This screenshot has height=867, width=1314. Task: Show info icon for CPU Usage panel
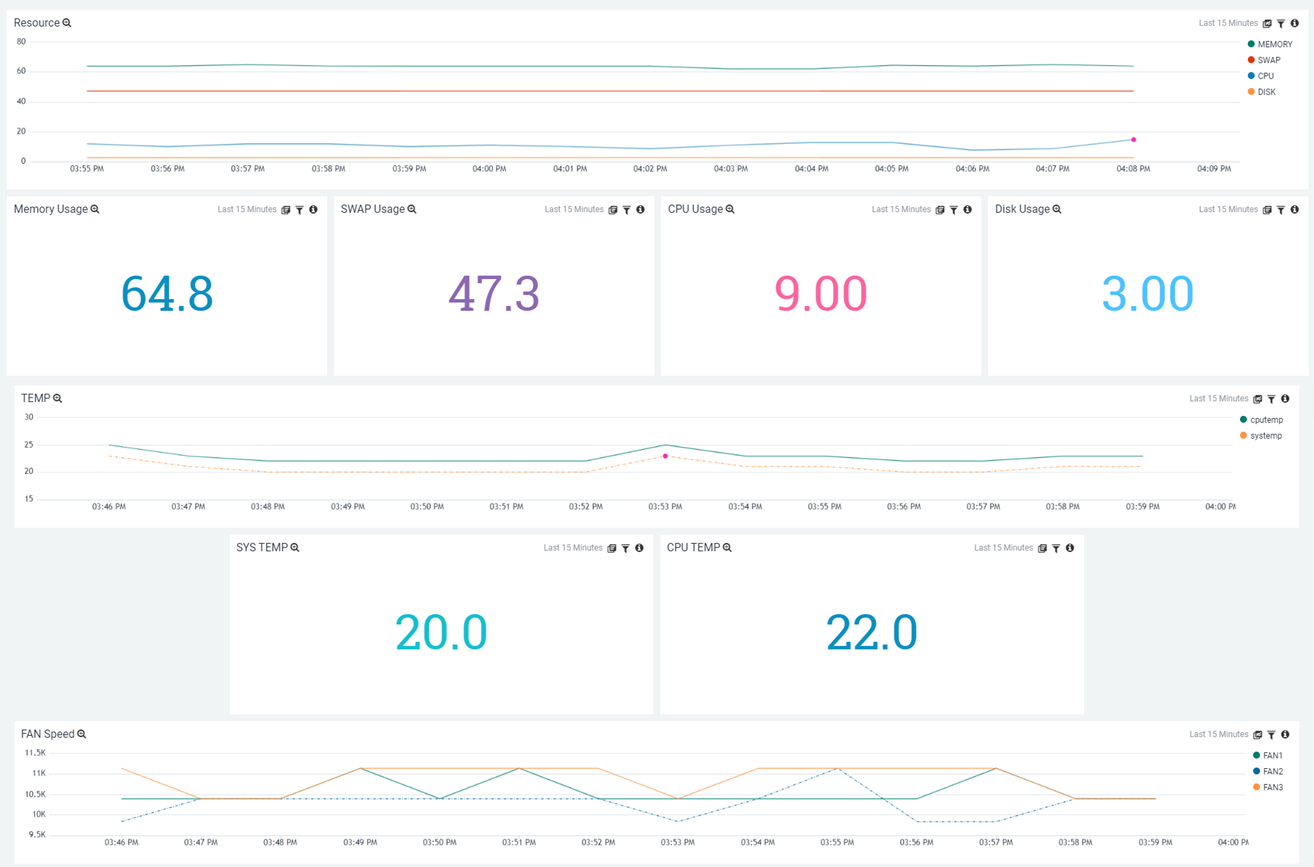[967, 210]
